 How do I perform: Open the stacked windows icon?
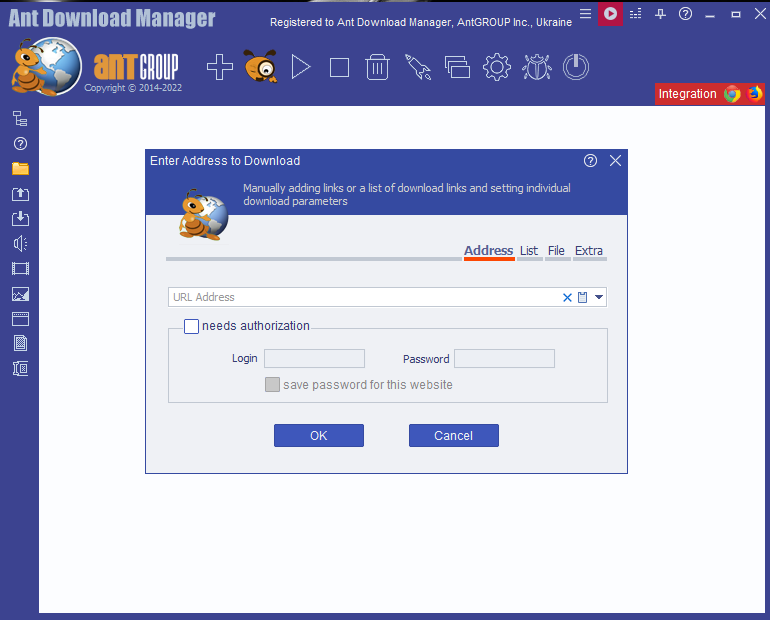point(457,67)
